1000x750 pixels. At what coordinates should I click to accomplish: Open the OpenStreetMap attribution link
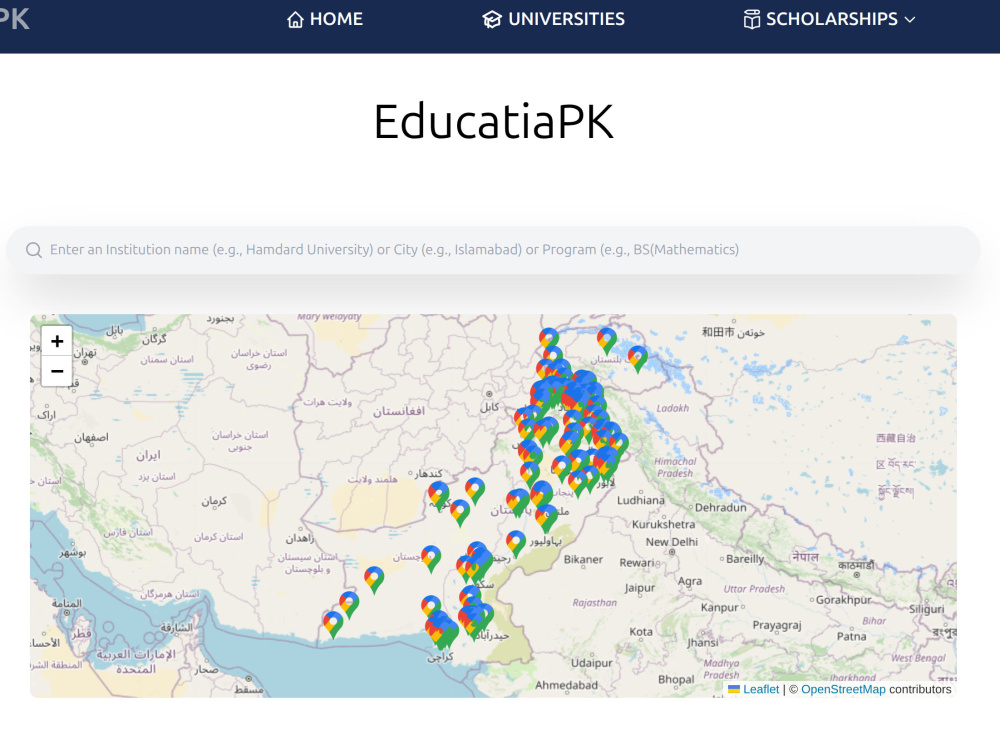[843, 689]
